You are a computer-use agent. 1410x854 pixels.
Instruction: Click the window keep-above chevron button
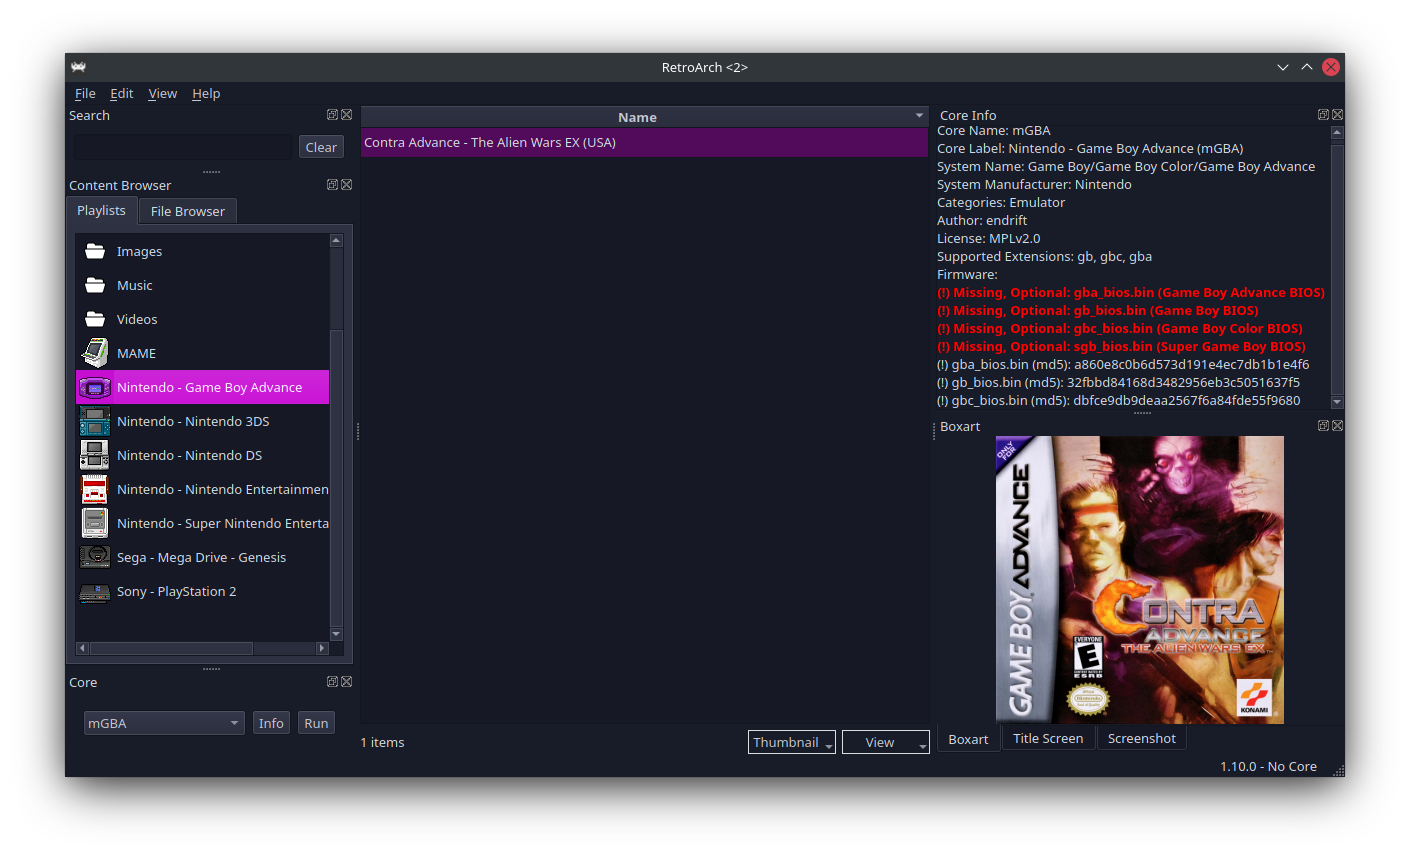point(1307,67)
